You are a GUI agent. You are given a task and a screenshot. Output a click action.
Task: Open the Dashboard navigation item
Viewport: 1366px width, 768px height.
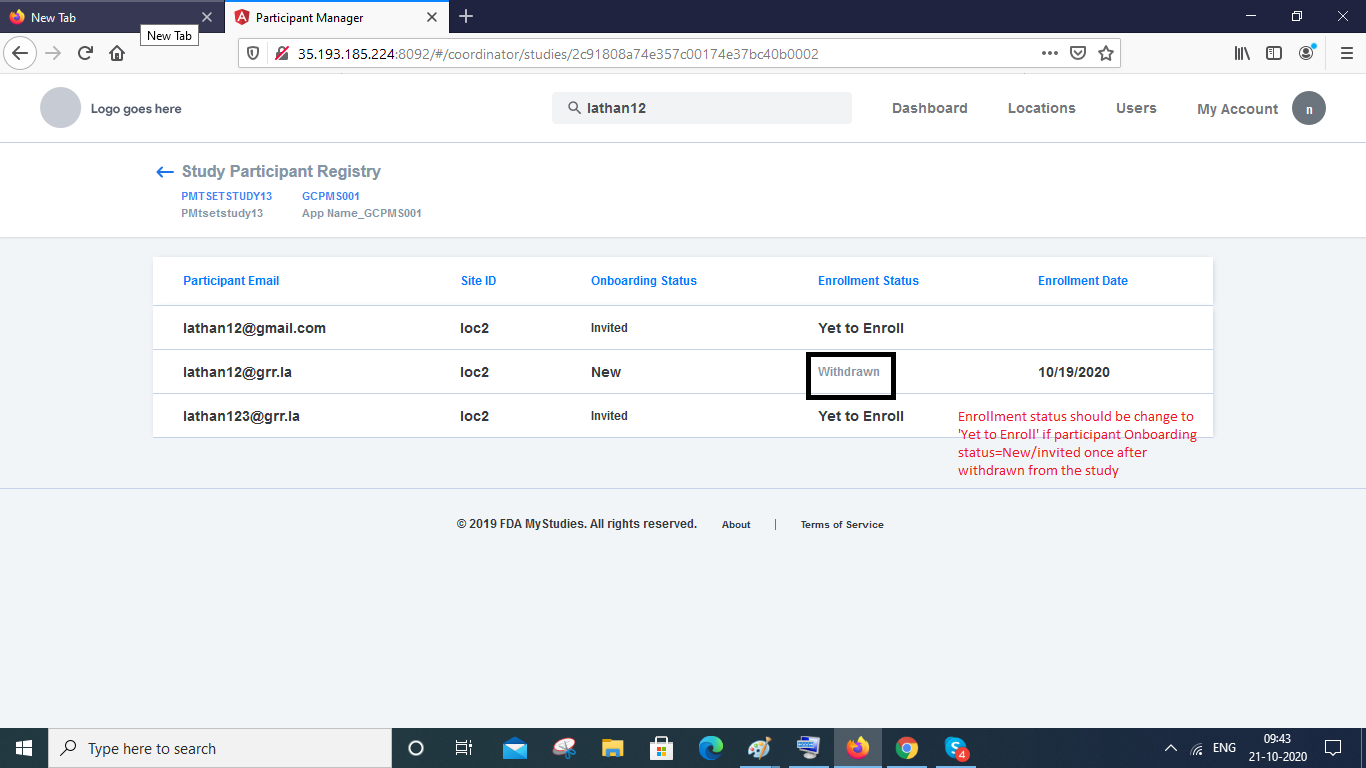(x=929, y=108)
